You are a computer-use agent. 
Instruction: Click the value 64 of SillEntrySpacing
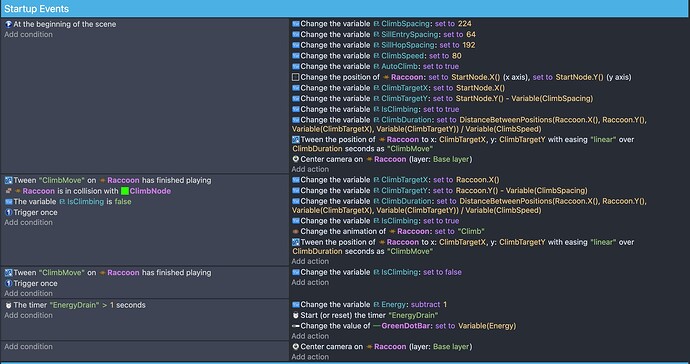tap(471, 34)
